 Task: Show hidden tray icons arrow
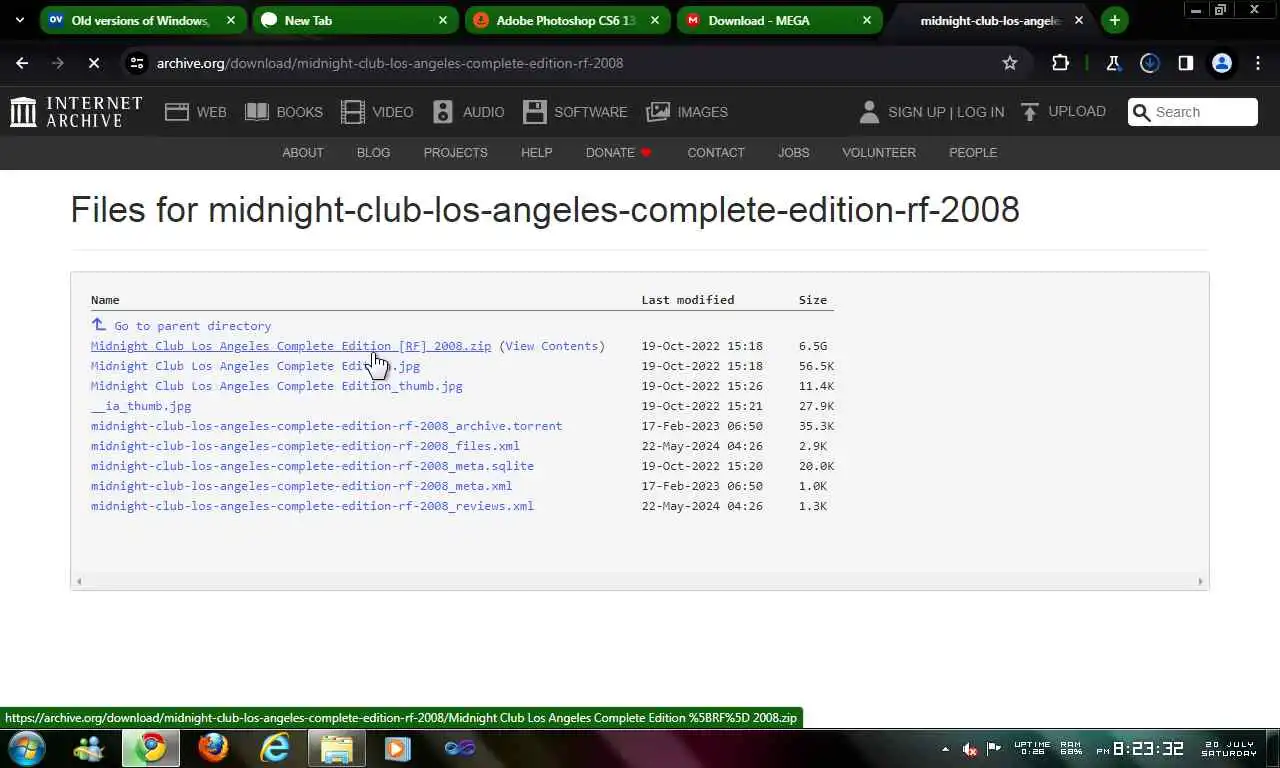(x=945, y=749)
